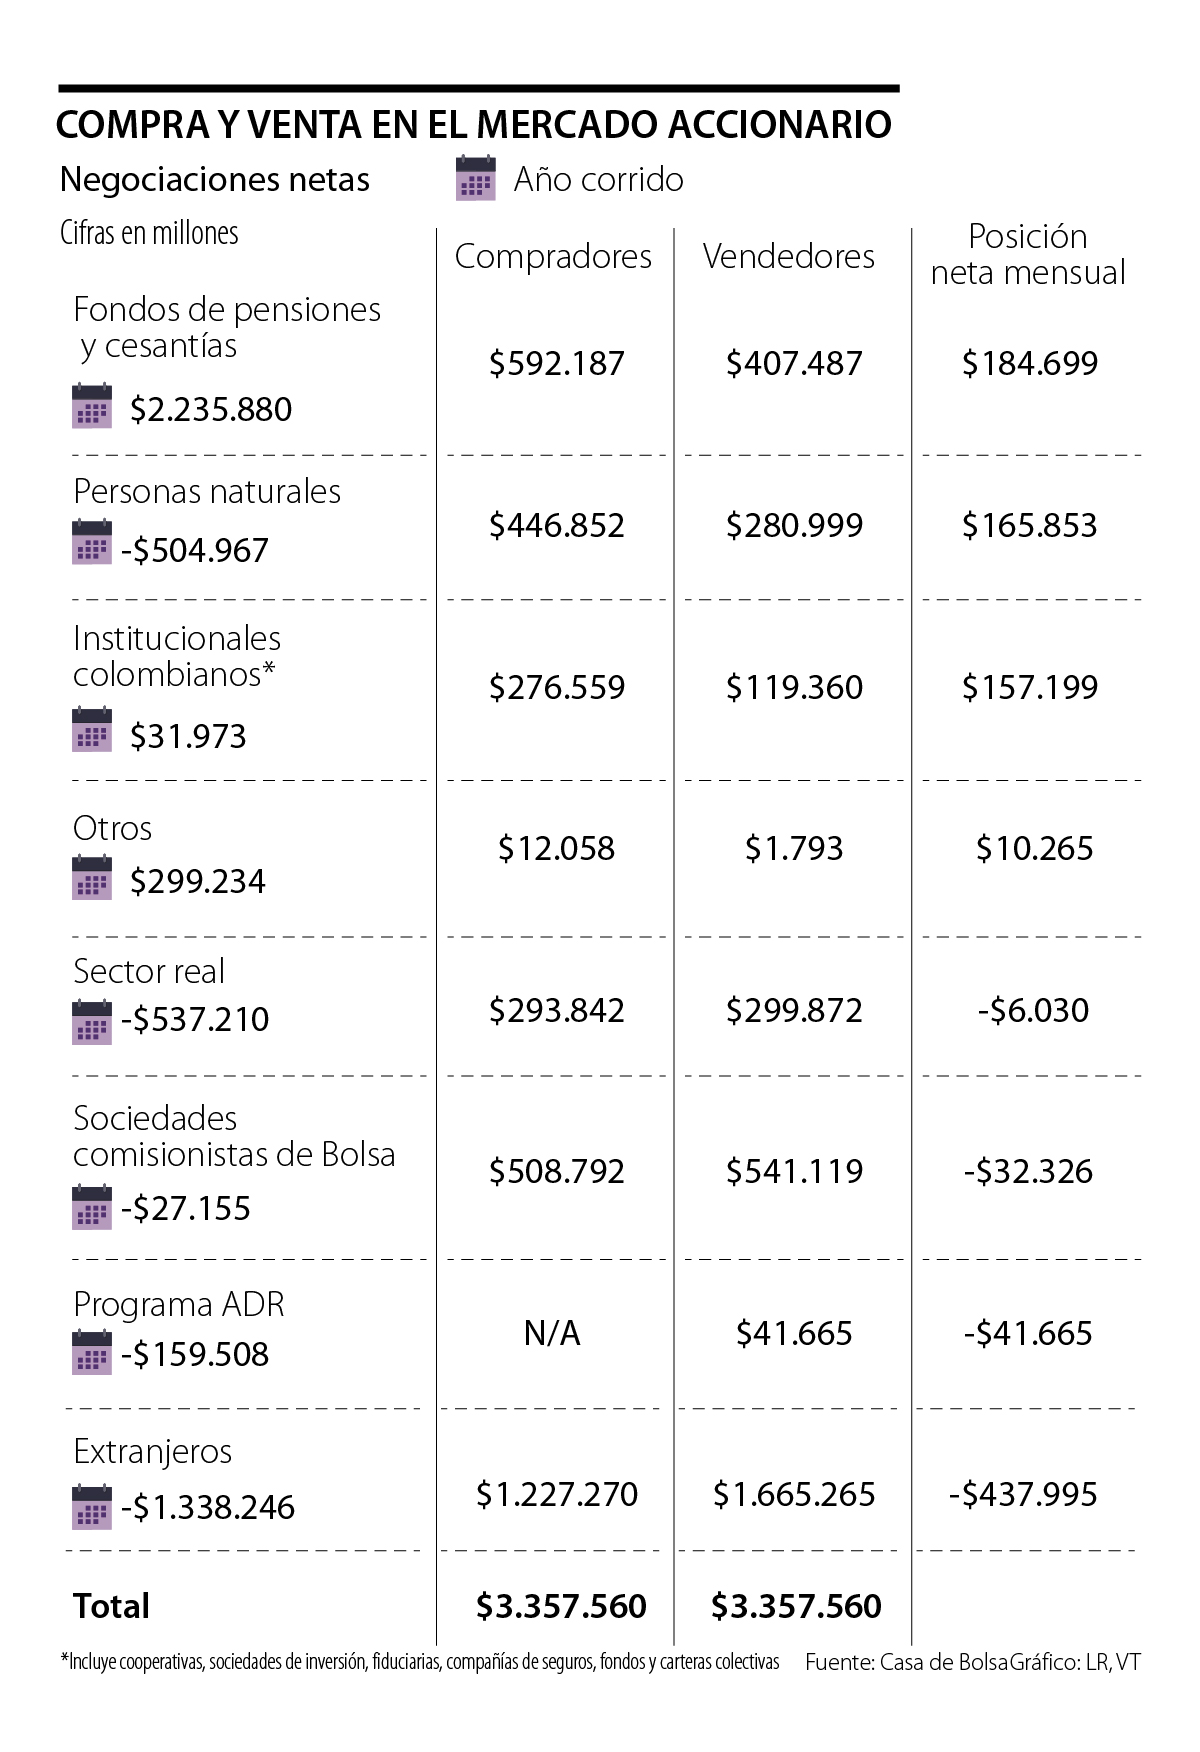This screenshot has height=1752, width=1200.
Task: Click calendar icon next to $299.234
Action: pyautogui.click(x=92, y=878)
